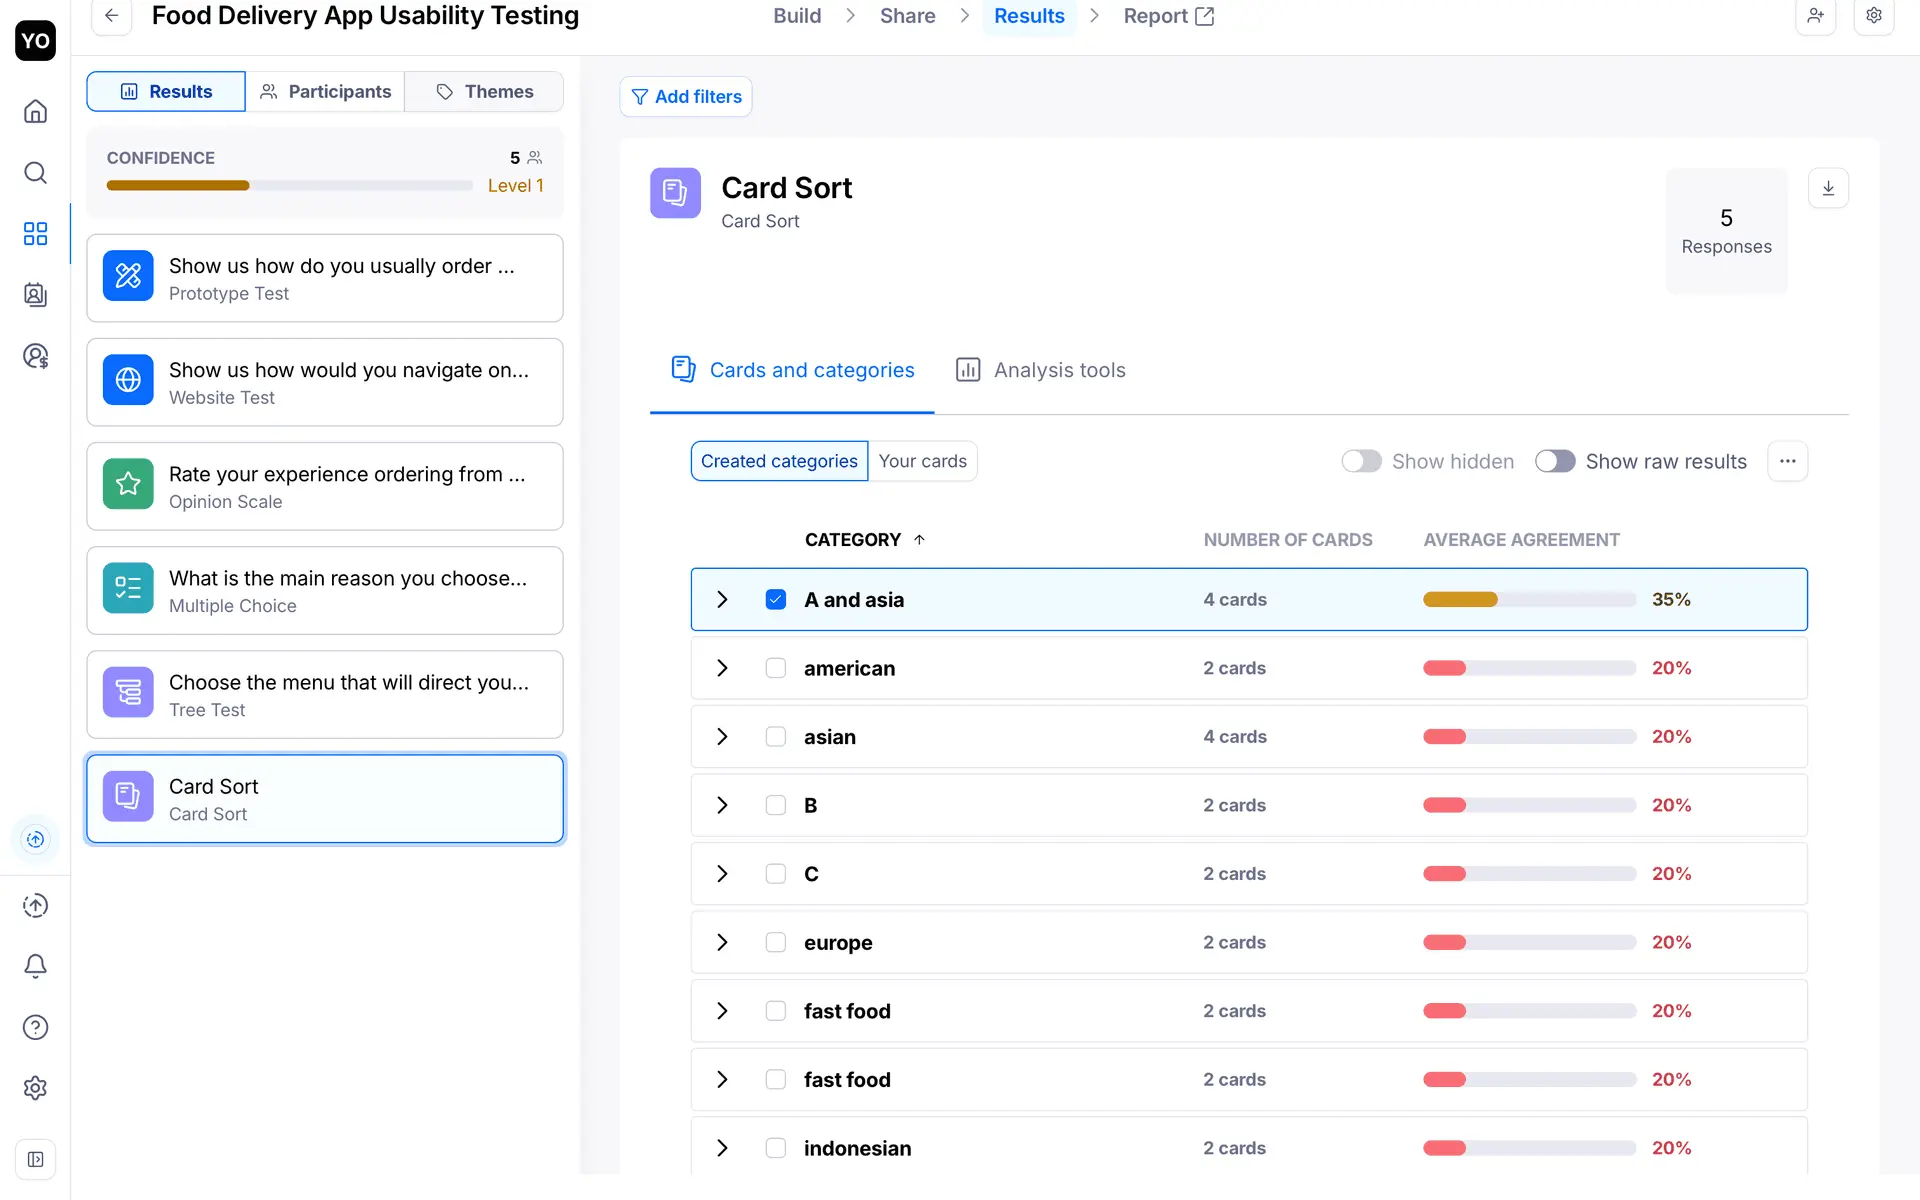Open the help question mark icon

coord(35,1027)
